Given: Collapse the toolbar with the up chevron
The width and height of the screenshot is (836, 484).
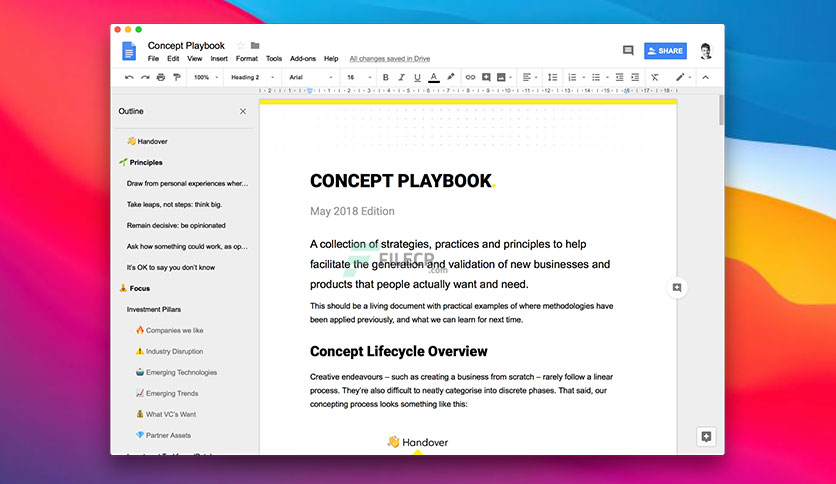Looking at the screenshot, I should tap(705, 77).
